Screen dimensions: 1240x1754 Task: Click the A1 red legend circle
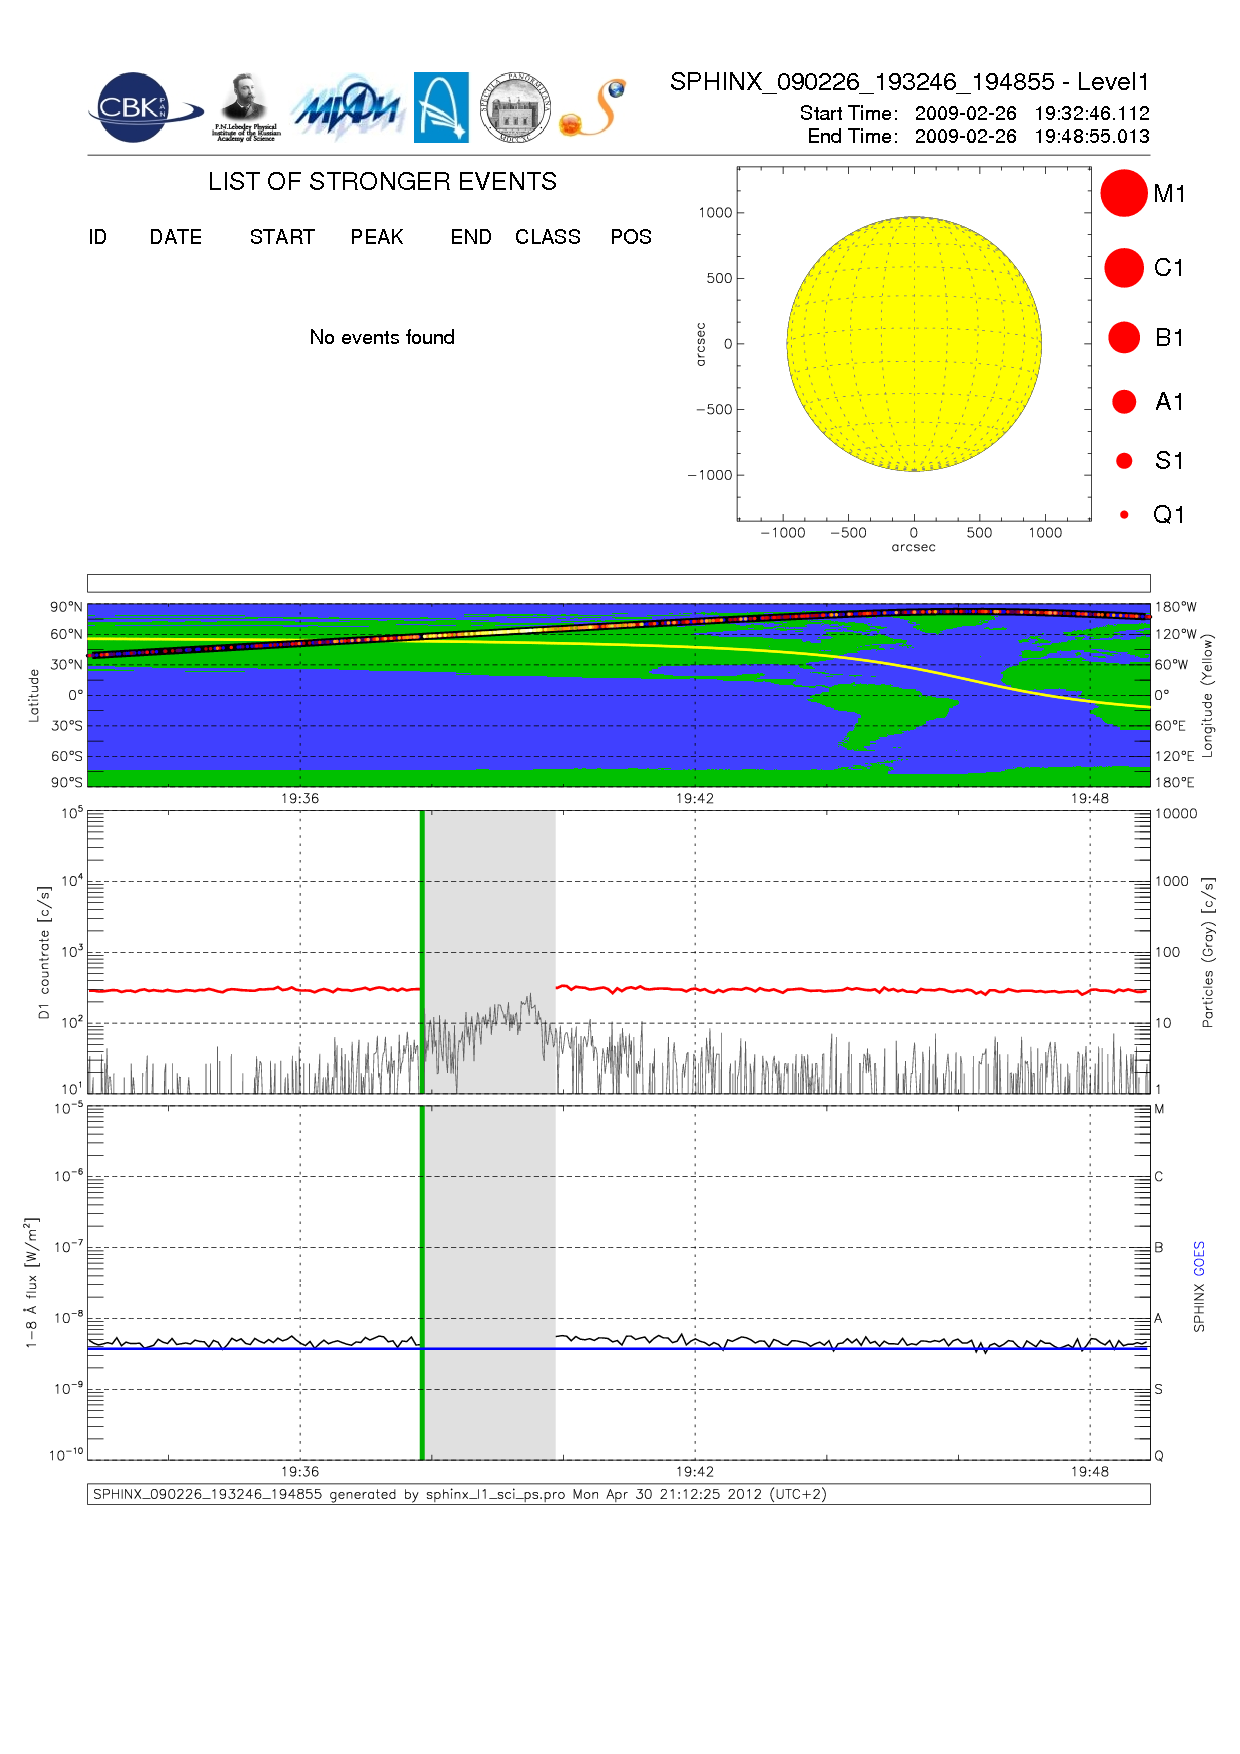1124,402
